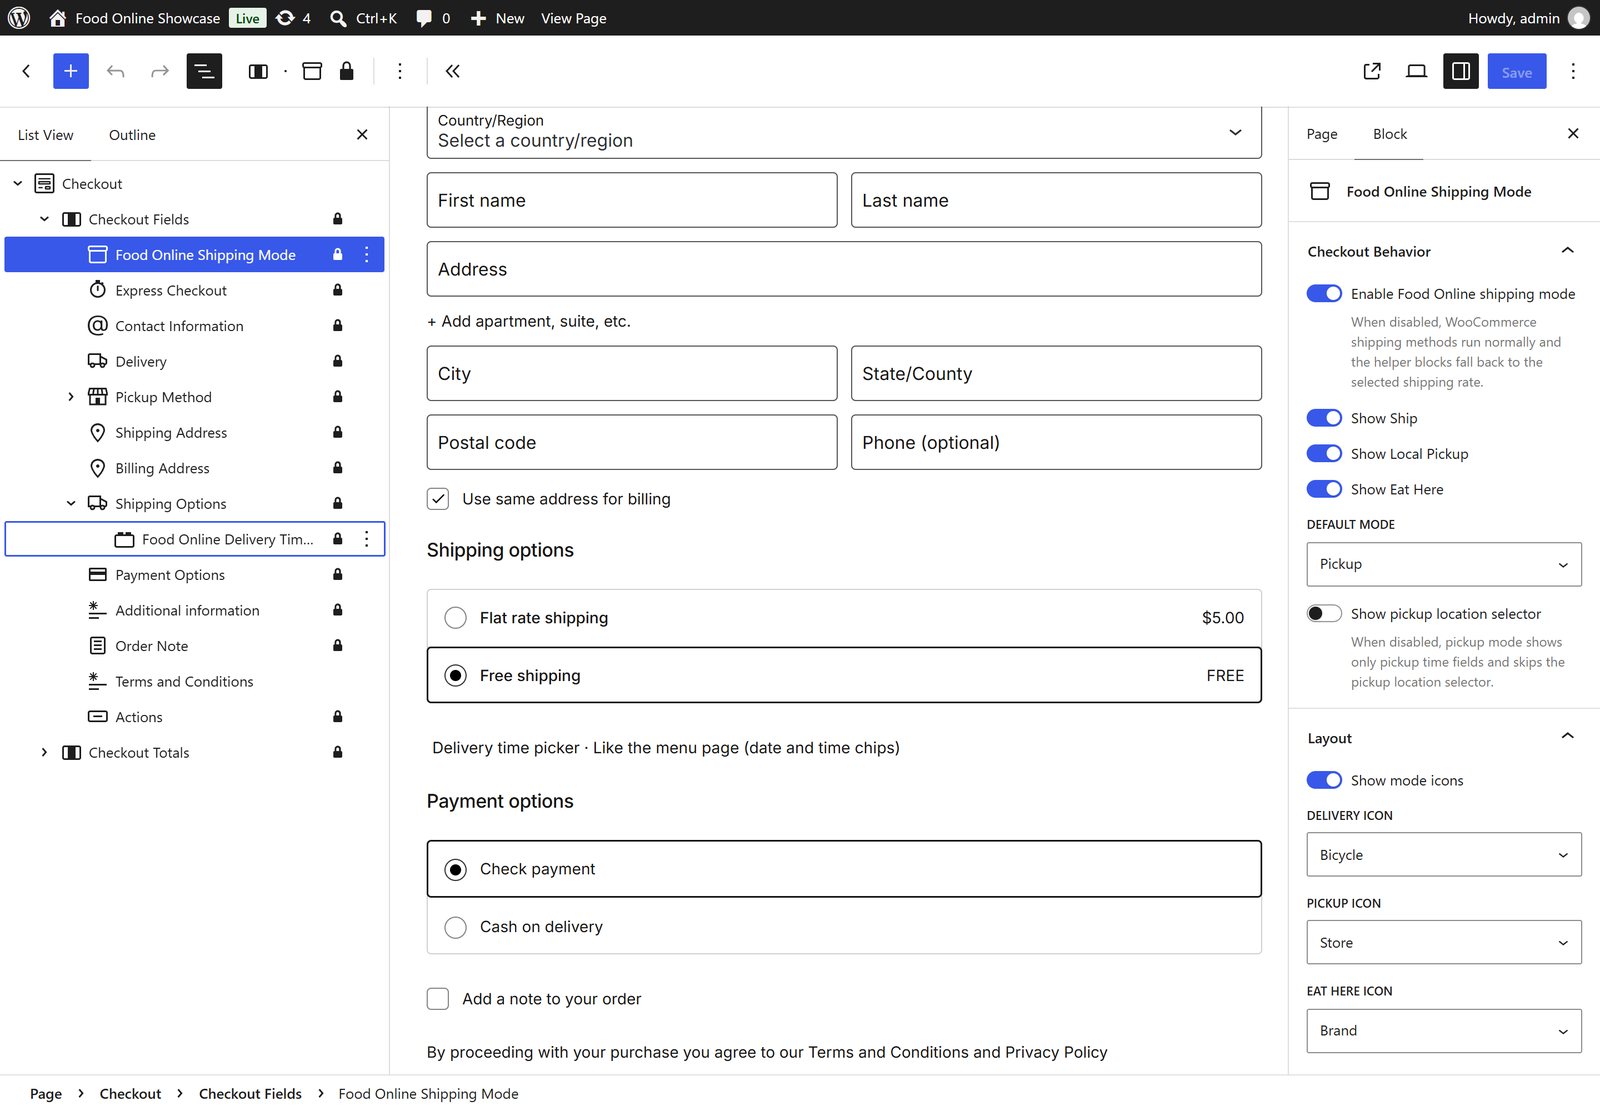Click the WordPress logo in admin bar

coord(19,18)
